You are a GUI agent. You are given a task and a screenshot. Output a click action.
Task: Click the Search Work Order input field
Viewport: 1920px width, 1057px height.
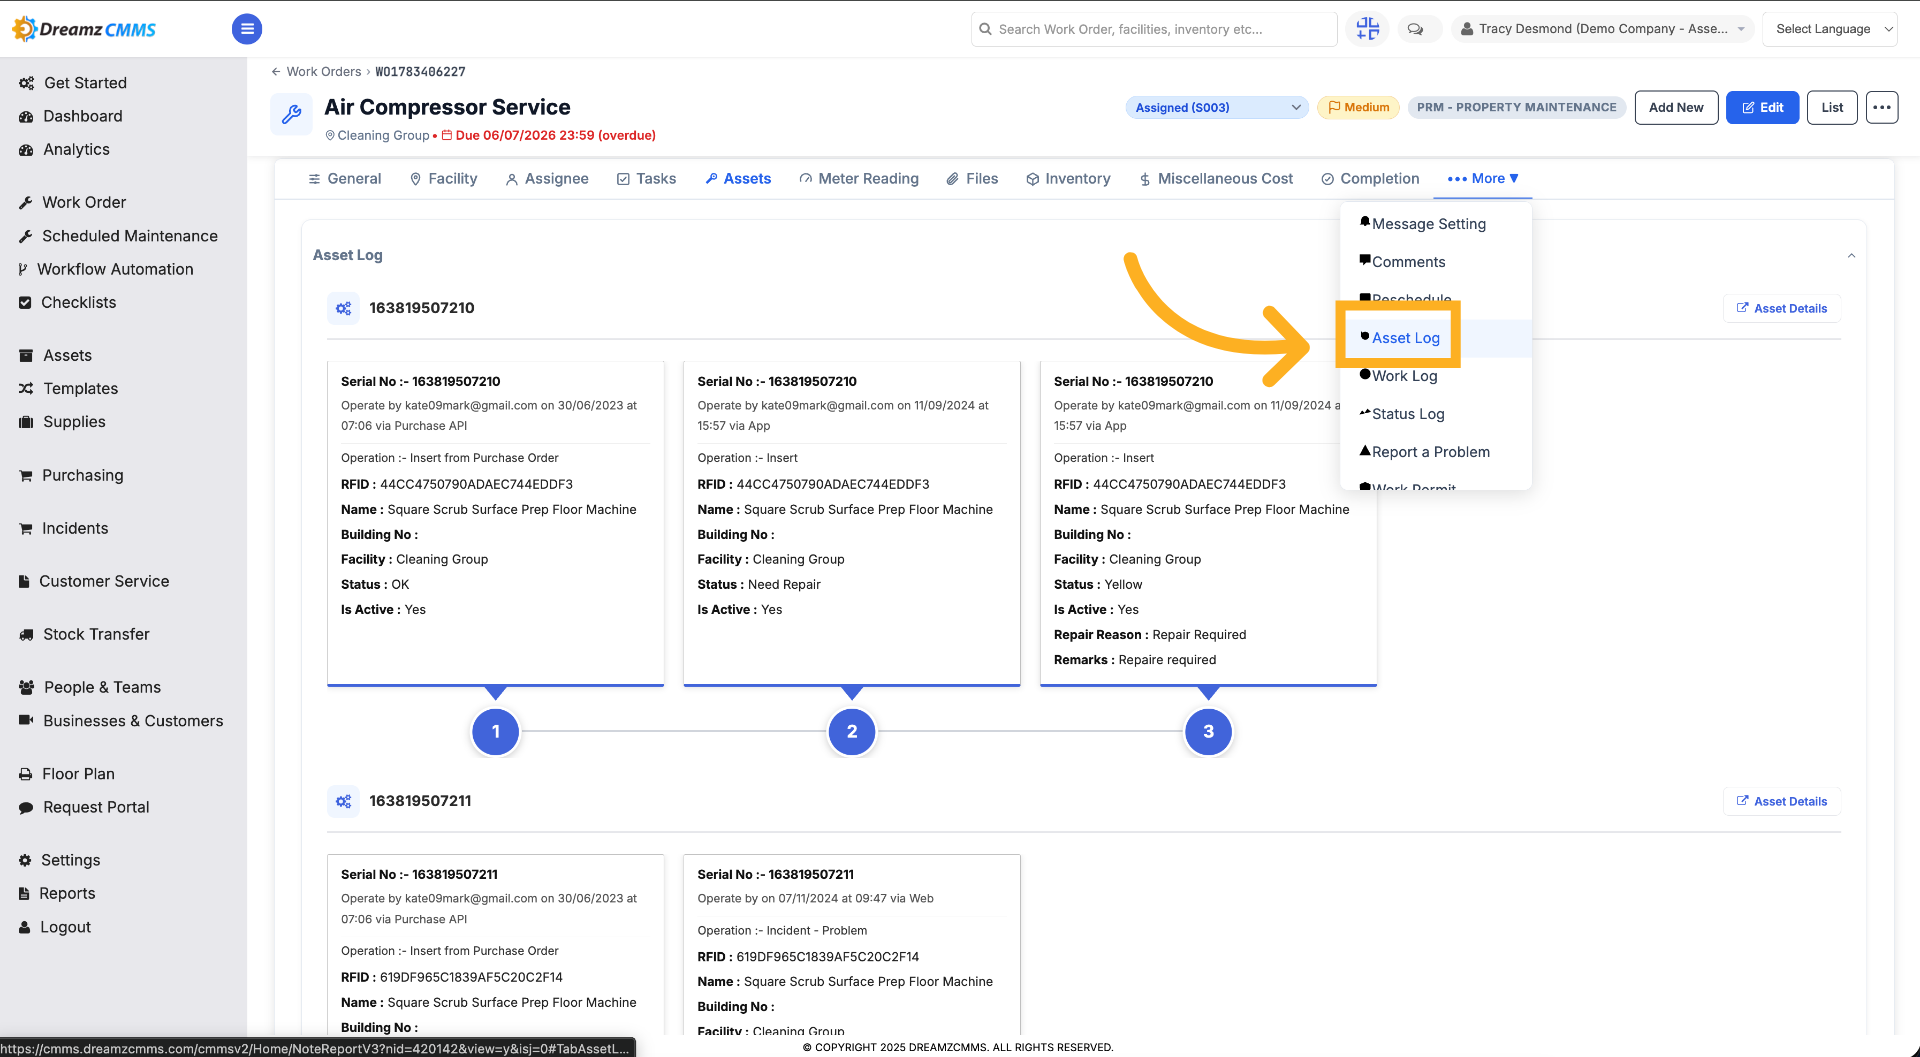coord(1154,29)
